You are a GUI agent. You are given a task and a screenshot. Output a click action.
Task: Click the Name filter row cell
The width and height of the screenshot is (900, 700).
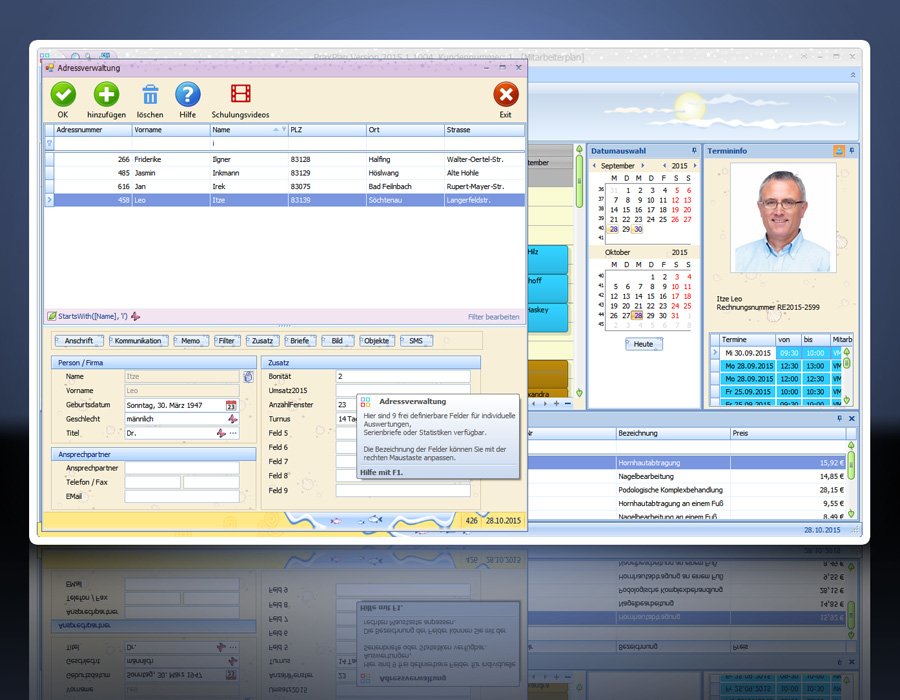(x=249, y=143)
